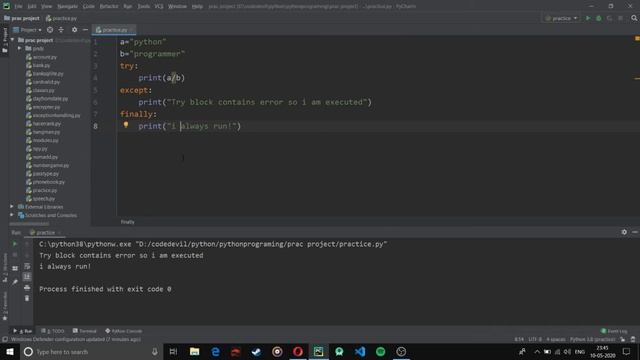The height and width of the screenshot is (360, 640).
Task: Open the Edit menu
Action: 32,7
